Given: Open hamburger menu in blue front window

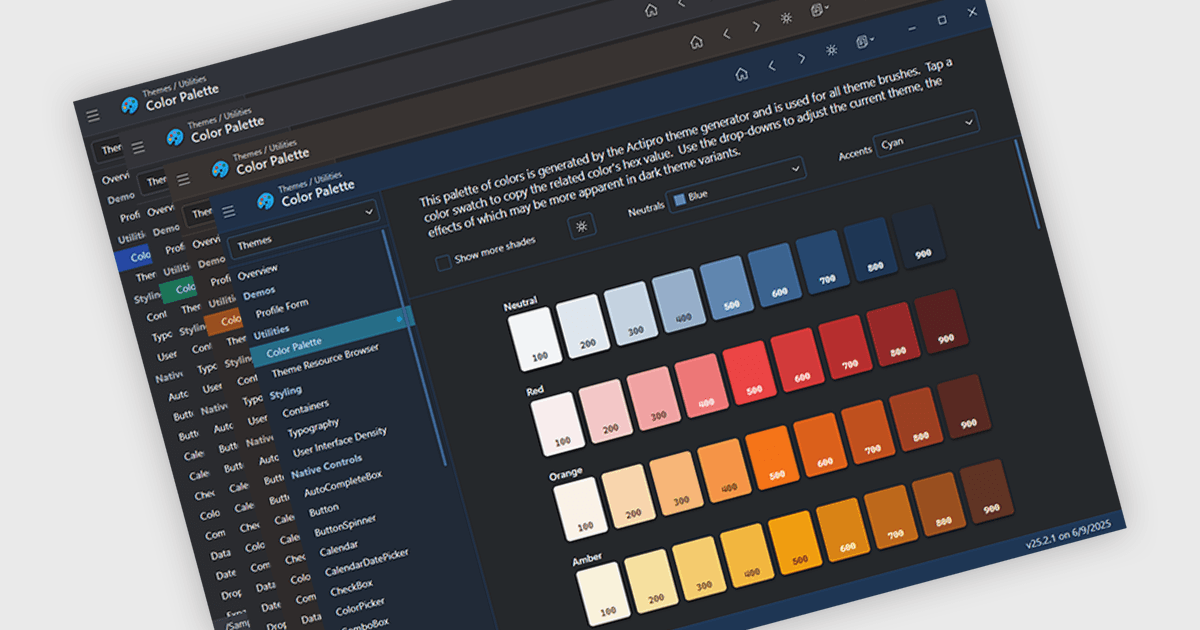Looking at the screenshot, I should [x=228, y=211].
